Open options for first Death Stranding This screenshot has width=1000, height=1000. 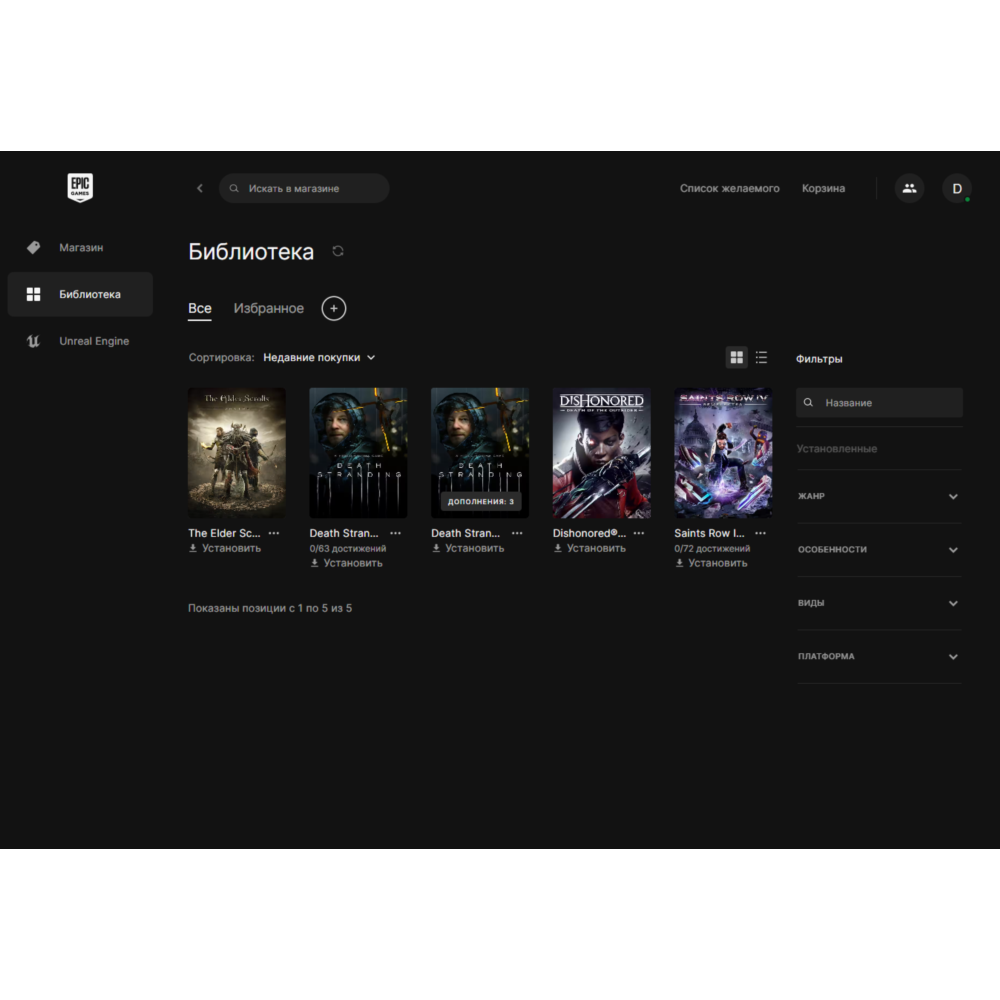pyautogui.click(x=395, y=533)
